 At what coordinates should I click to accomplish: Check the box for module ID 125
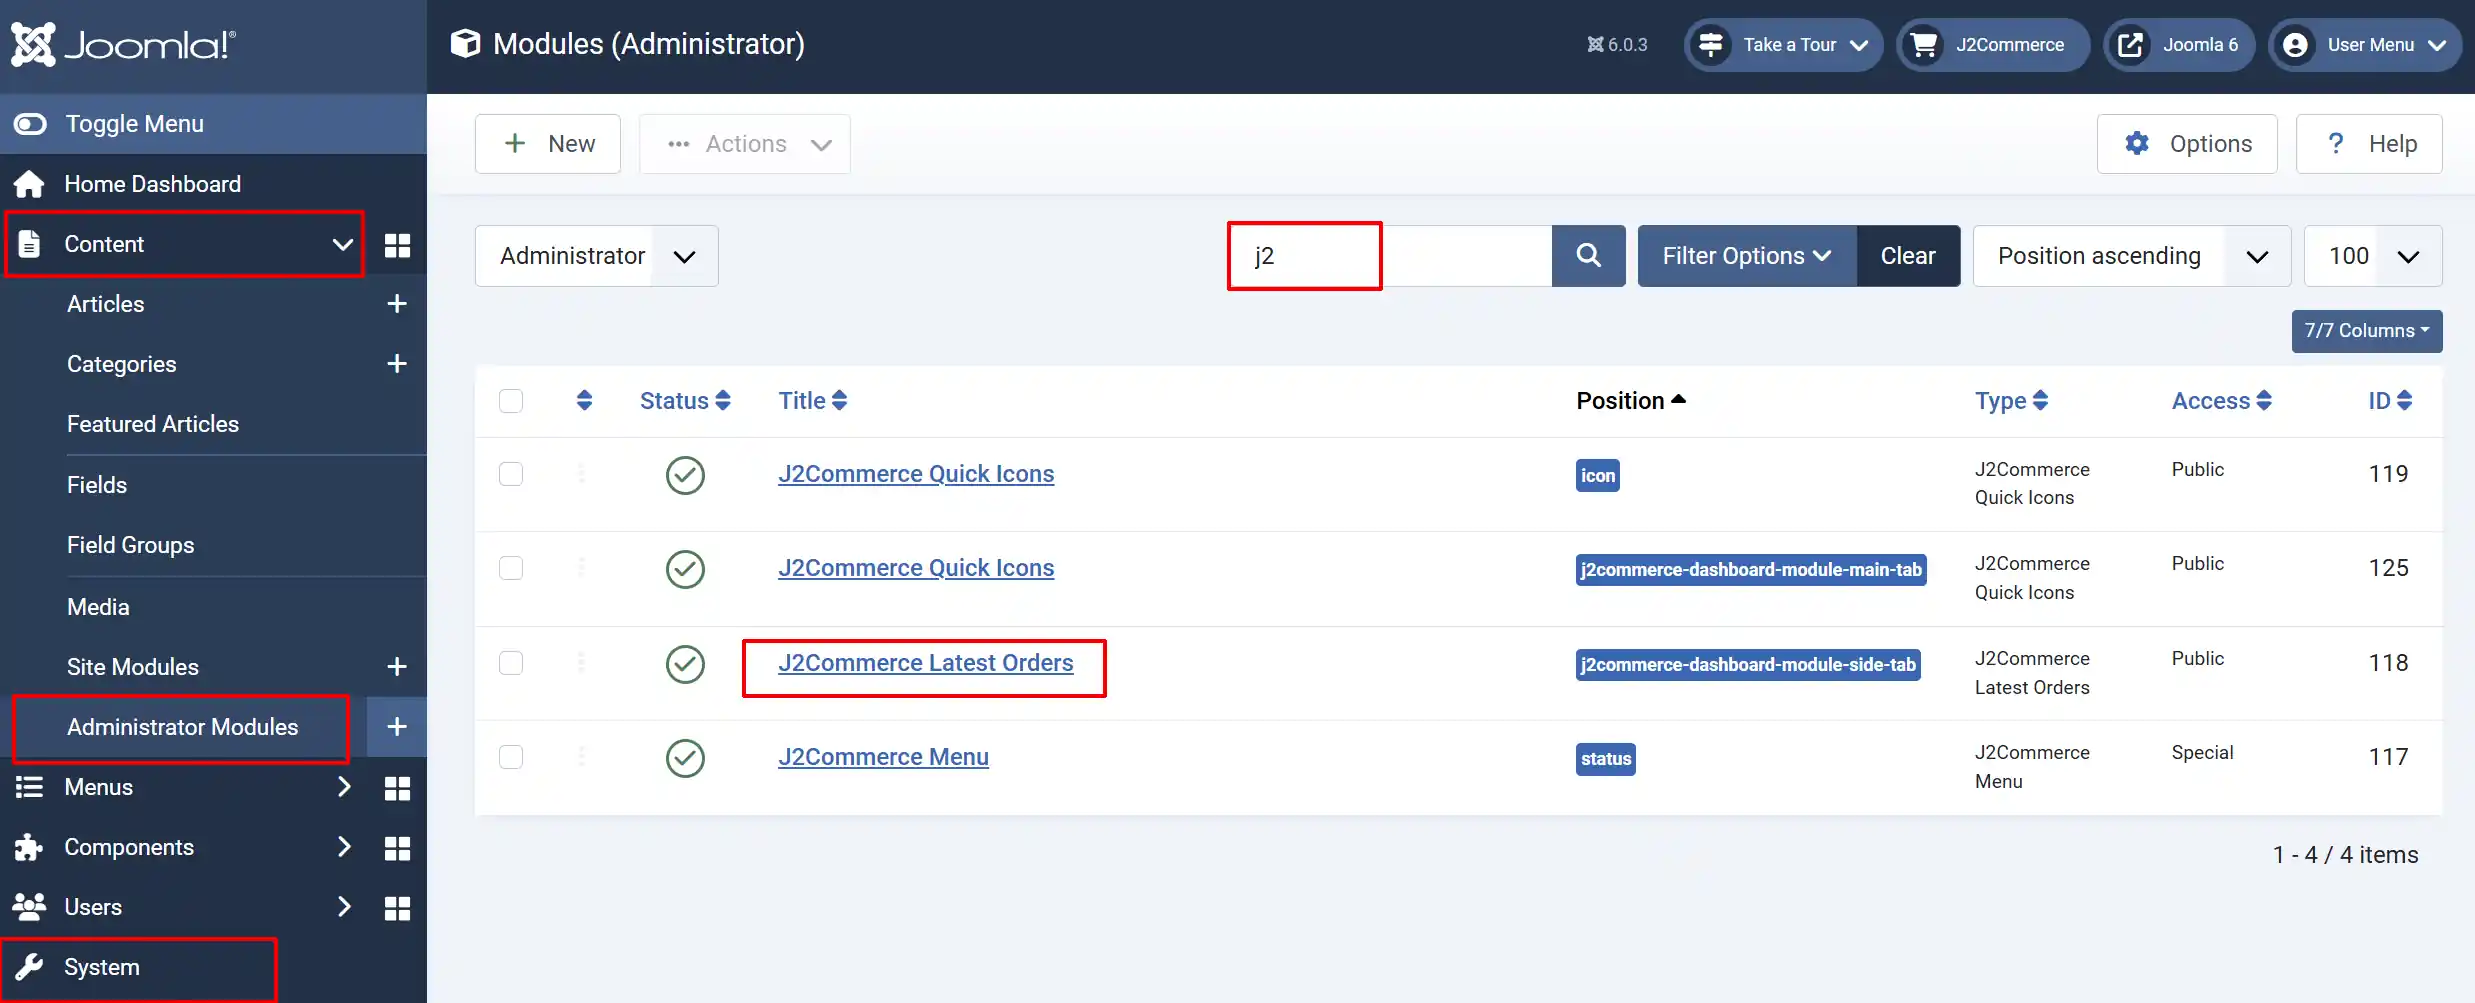click(x=511, y=568)
